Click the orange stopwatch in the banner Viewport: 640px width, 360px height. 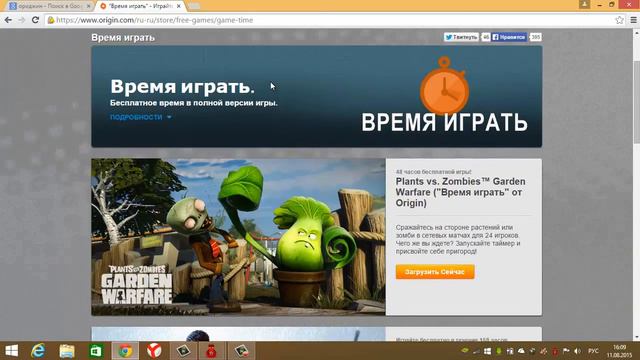[x=444, y=86]
